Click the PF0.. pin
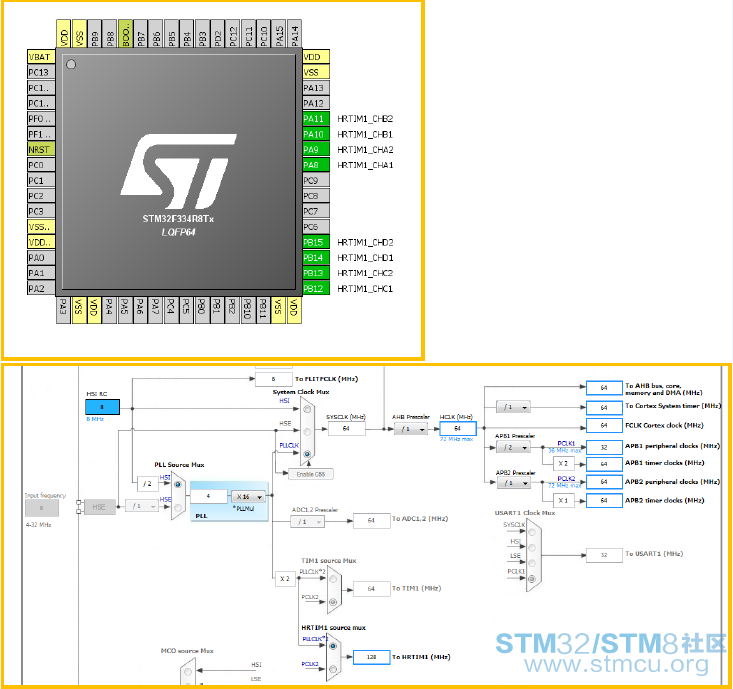The width and height of the screenshot is (733, 689). click(41, 119)
